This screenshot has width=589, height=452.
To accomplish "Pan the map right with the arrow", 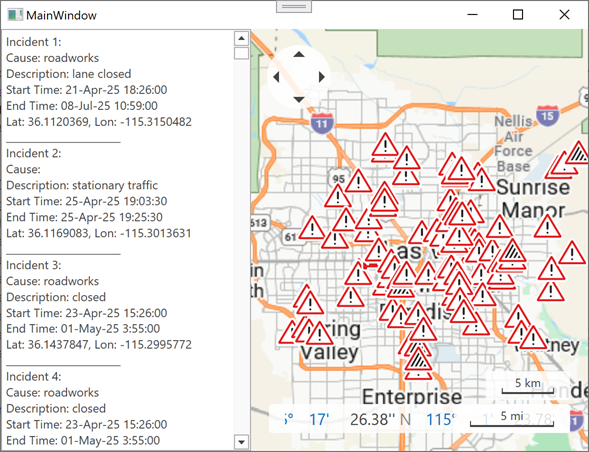I will 322,77.
